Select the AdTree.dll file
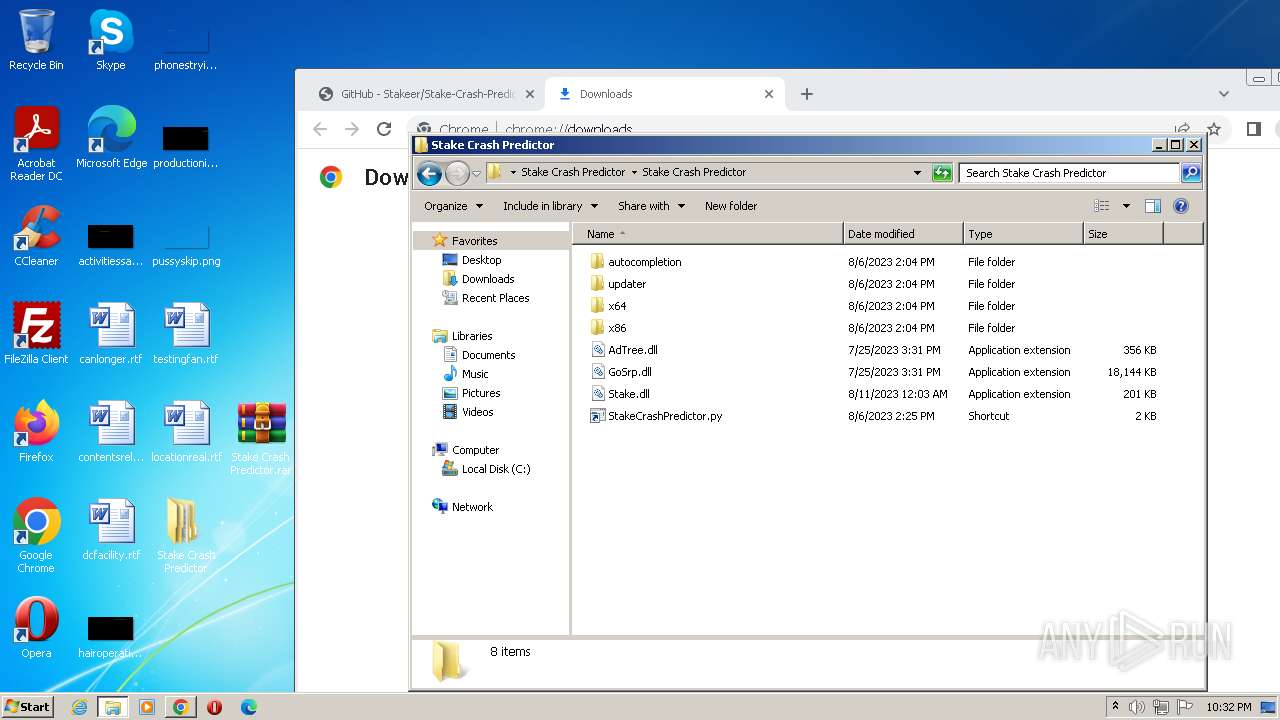Screen dimensions: 1280x720 click(632, 350)
